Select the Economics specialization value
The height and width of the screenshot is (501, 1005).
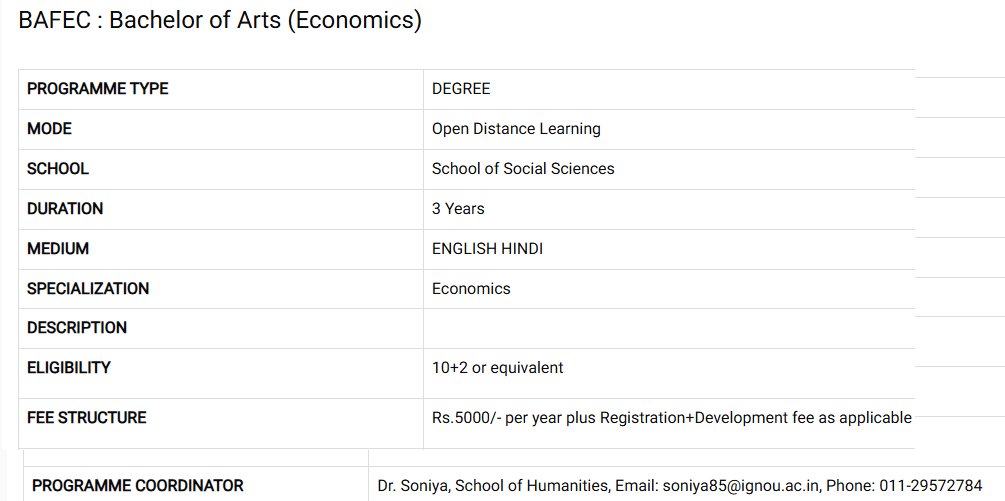point(471,289)
